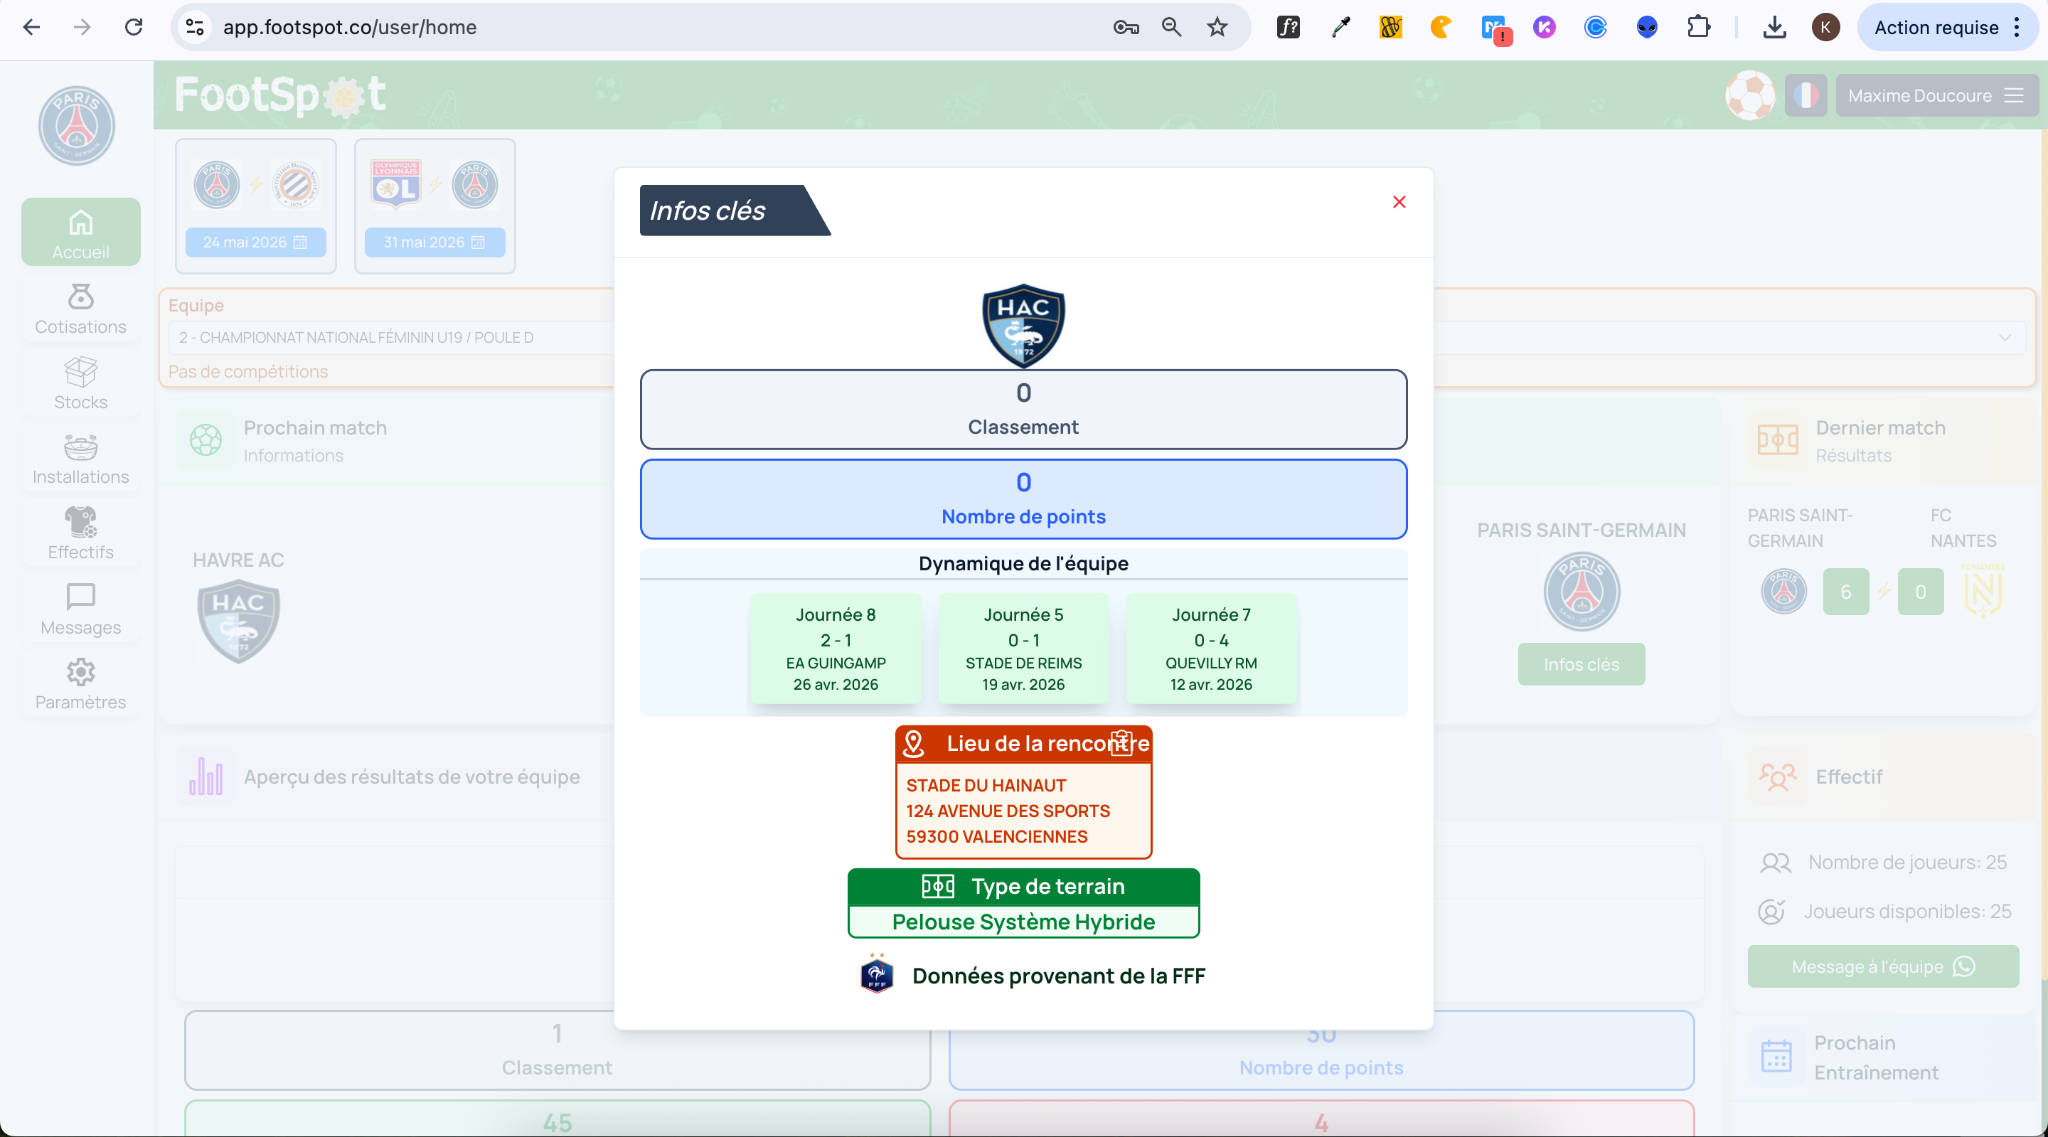Bookmark this page with the star icon

click(x=1217, y=27)
